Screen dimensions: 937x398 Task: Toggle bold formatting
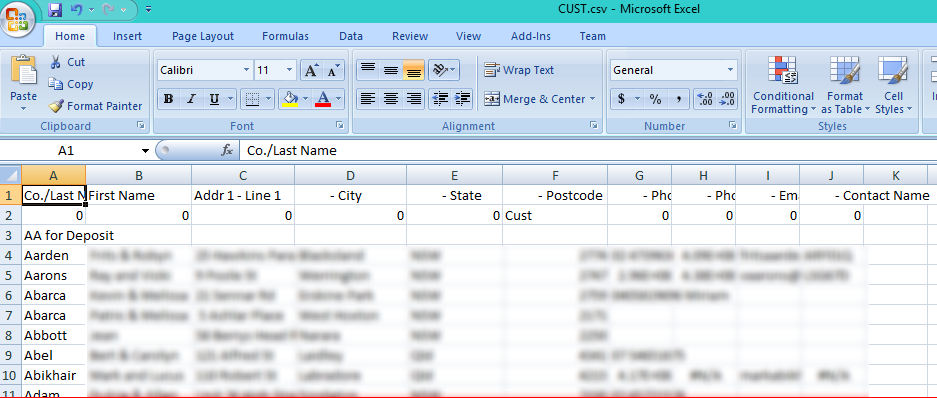tap(169, 99)
